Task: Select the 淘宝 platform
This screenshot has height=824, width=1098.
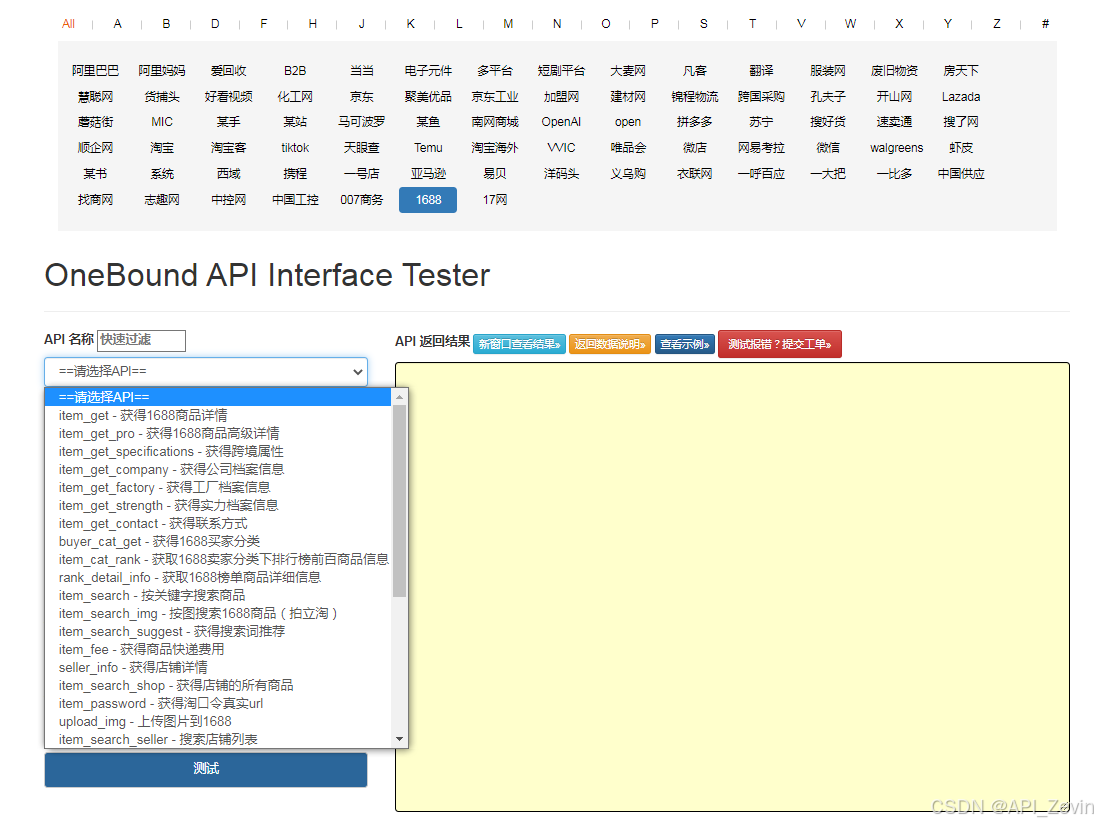Action: 162,148
